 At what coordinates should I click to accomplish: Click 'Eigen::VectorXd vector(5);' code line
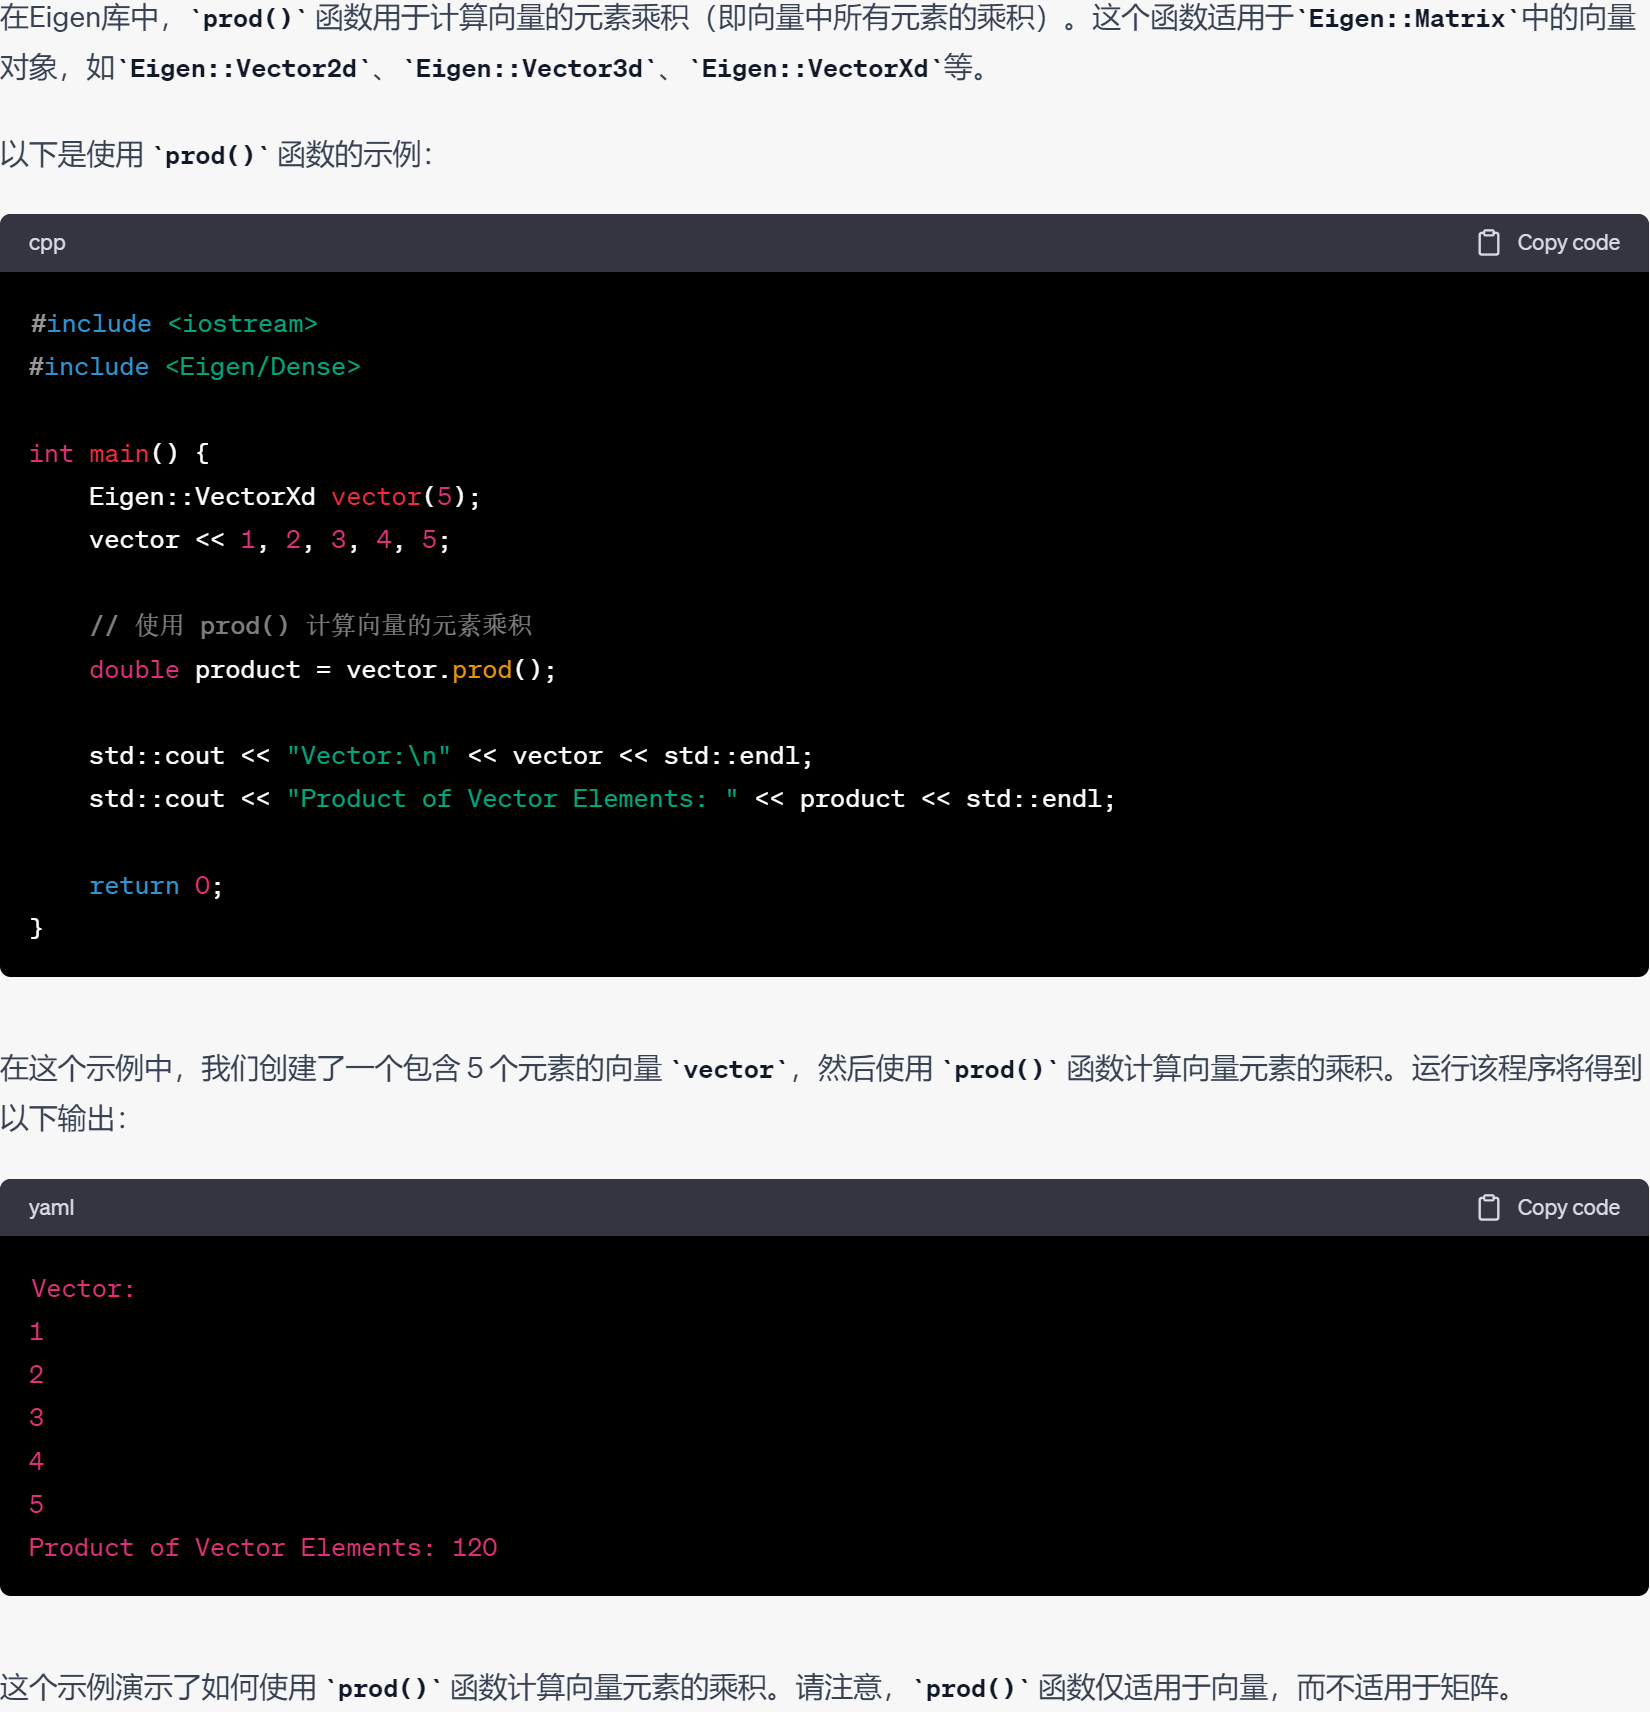285,497
